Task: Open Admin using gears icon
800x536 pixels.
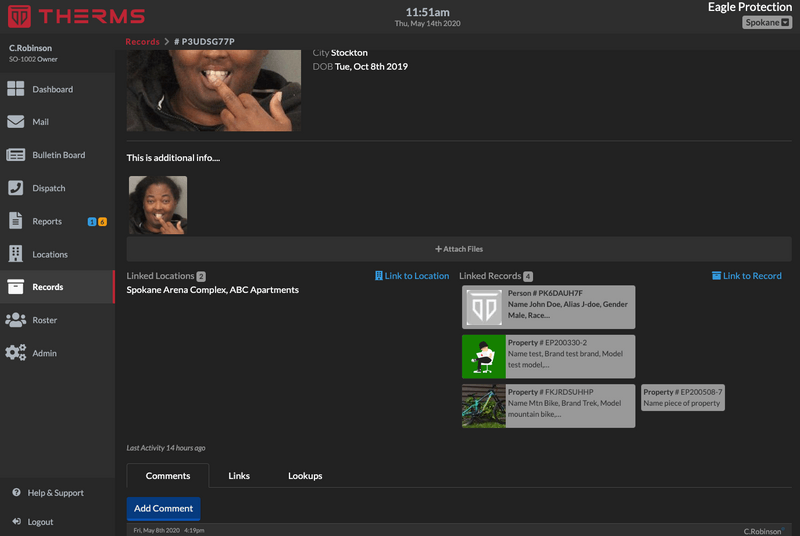Action: pos(16,353)
